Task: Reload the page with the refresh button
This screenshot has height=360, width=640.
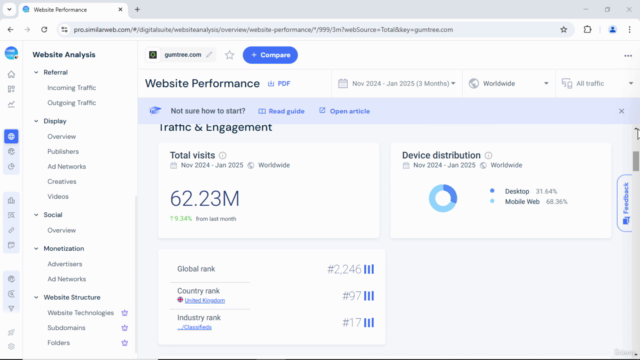Action: click(x=44, y=29)
